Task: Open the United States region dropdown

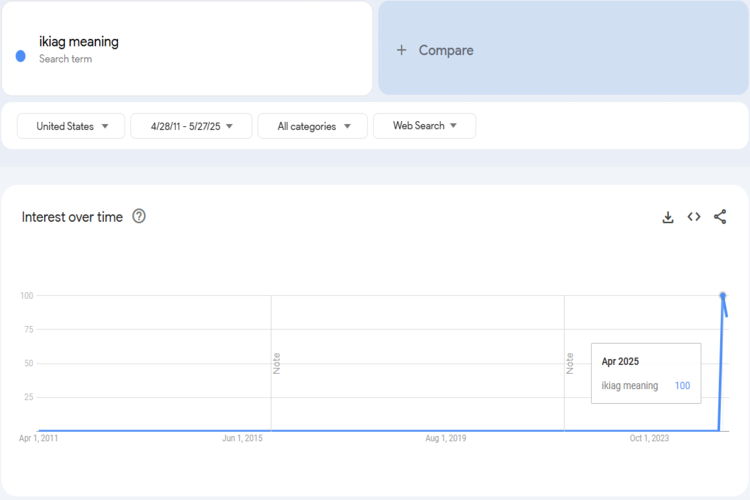Action: pos(71,126)
